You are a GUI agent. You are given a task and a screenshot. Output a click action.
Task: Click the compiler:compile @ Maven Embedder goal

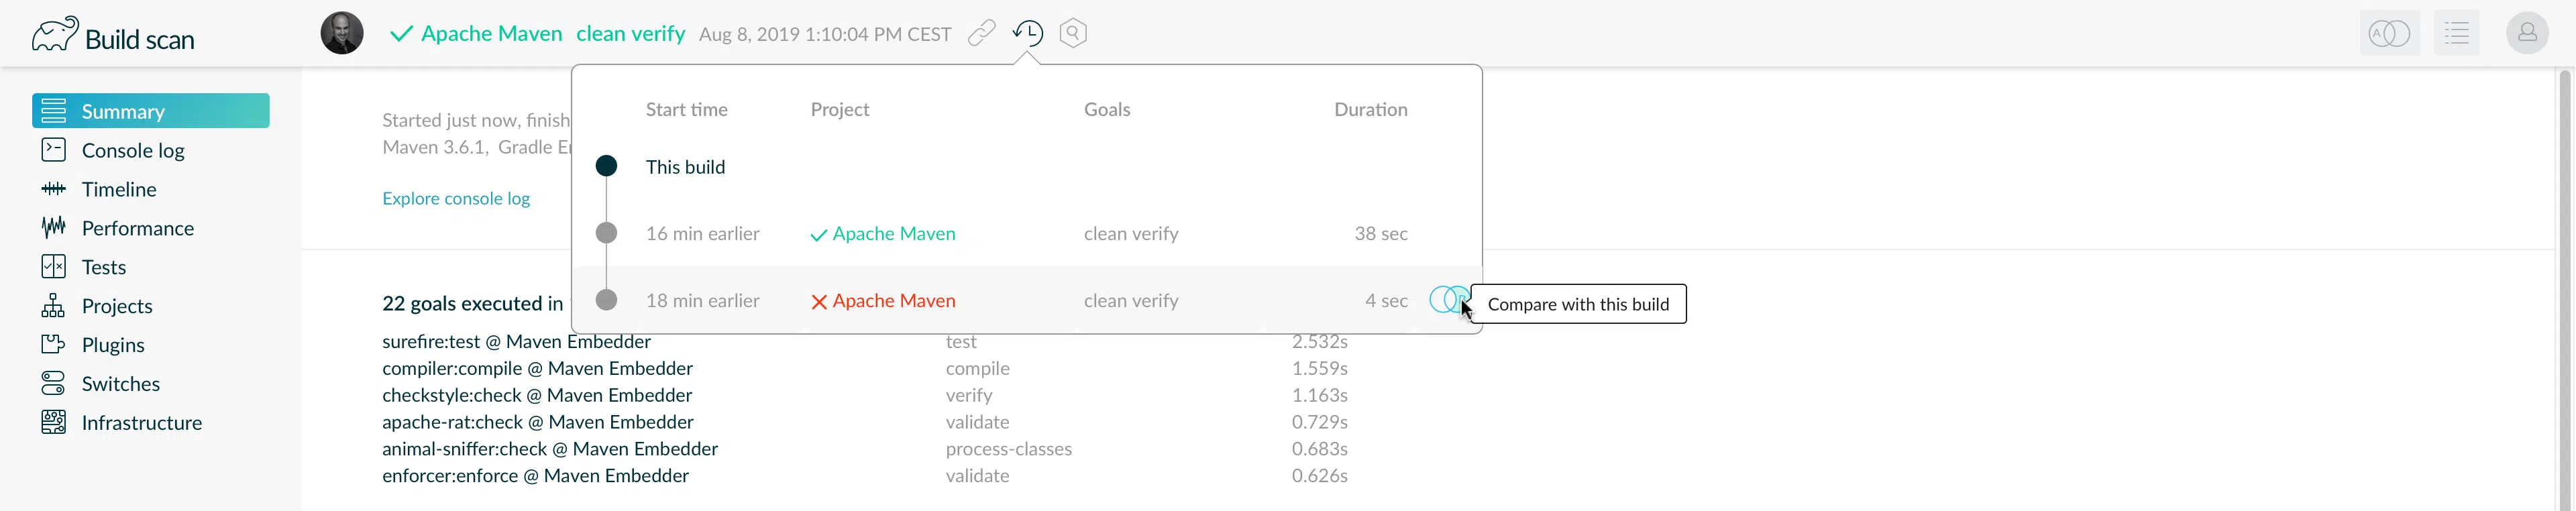coord(537,368)
